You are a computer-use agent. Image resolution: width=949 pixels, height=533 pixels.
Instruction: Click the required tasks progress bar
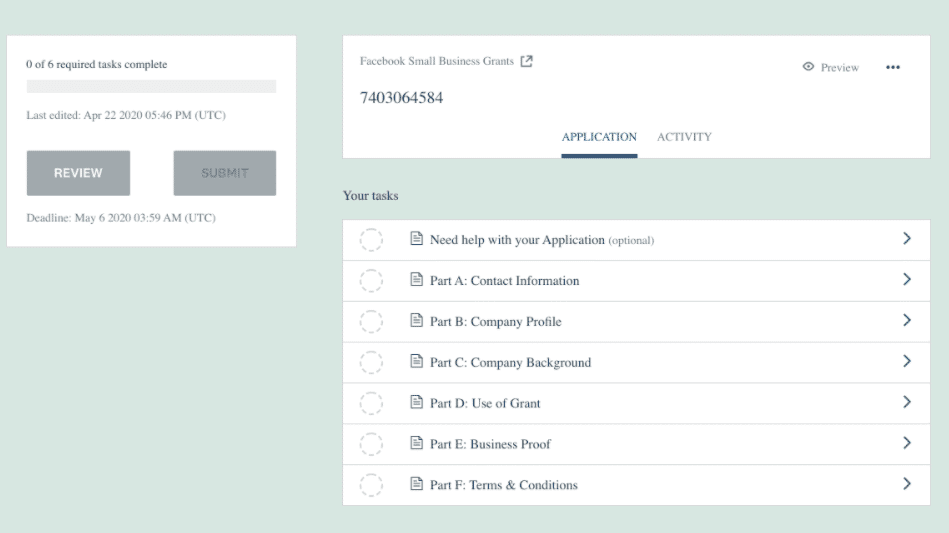coord(151,87)
